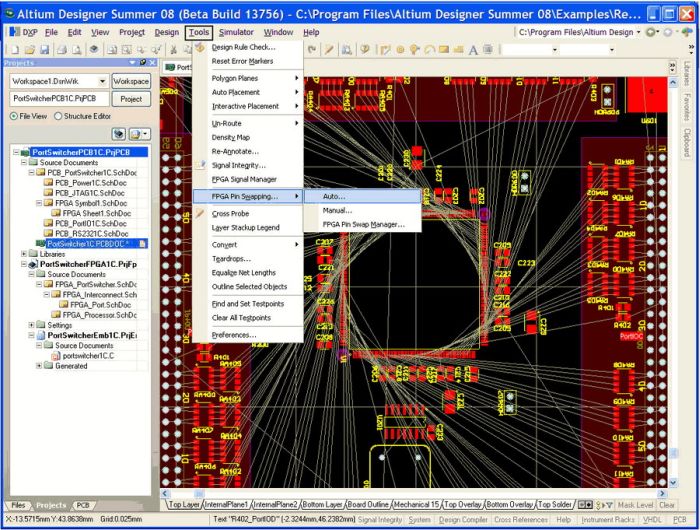Click the Workspace button
The height and width of the screenshot is (530, 700).
pyautogui.click(x=131, y=81)
